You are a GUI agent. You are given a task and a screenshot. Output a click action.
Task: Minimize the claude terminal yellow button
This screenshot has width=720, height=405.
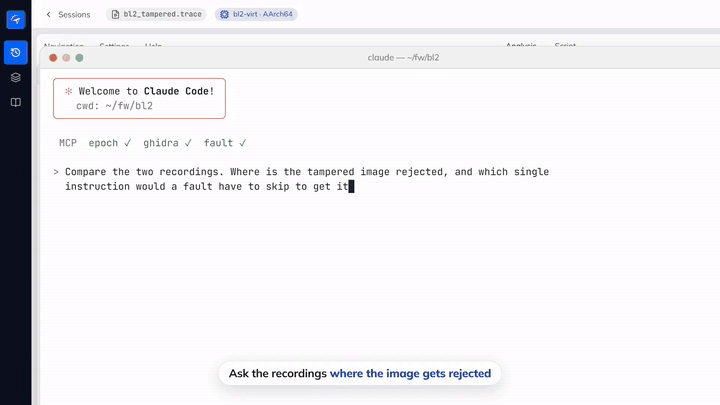click(66, 58)
